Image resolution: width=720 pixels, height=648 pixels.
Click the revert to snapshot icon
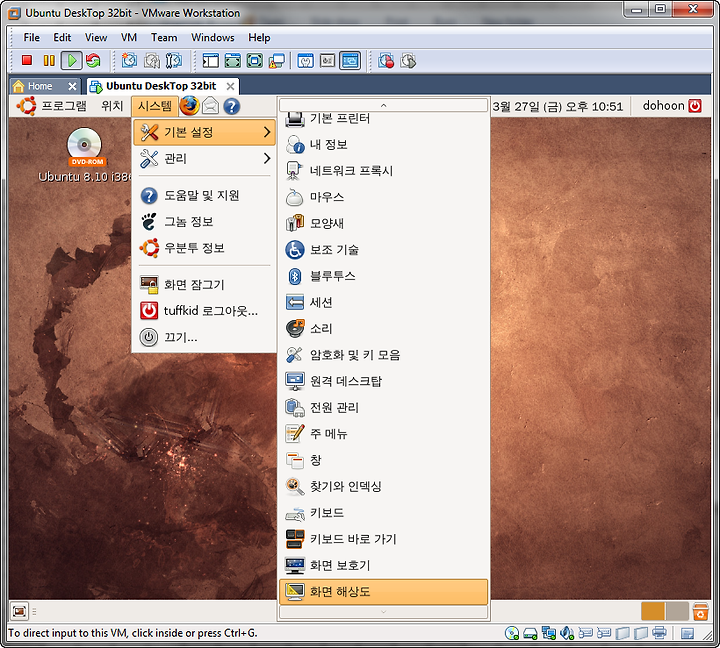(152, 61)
